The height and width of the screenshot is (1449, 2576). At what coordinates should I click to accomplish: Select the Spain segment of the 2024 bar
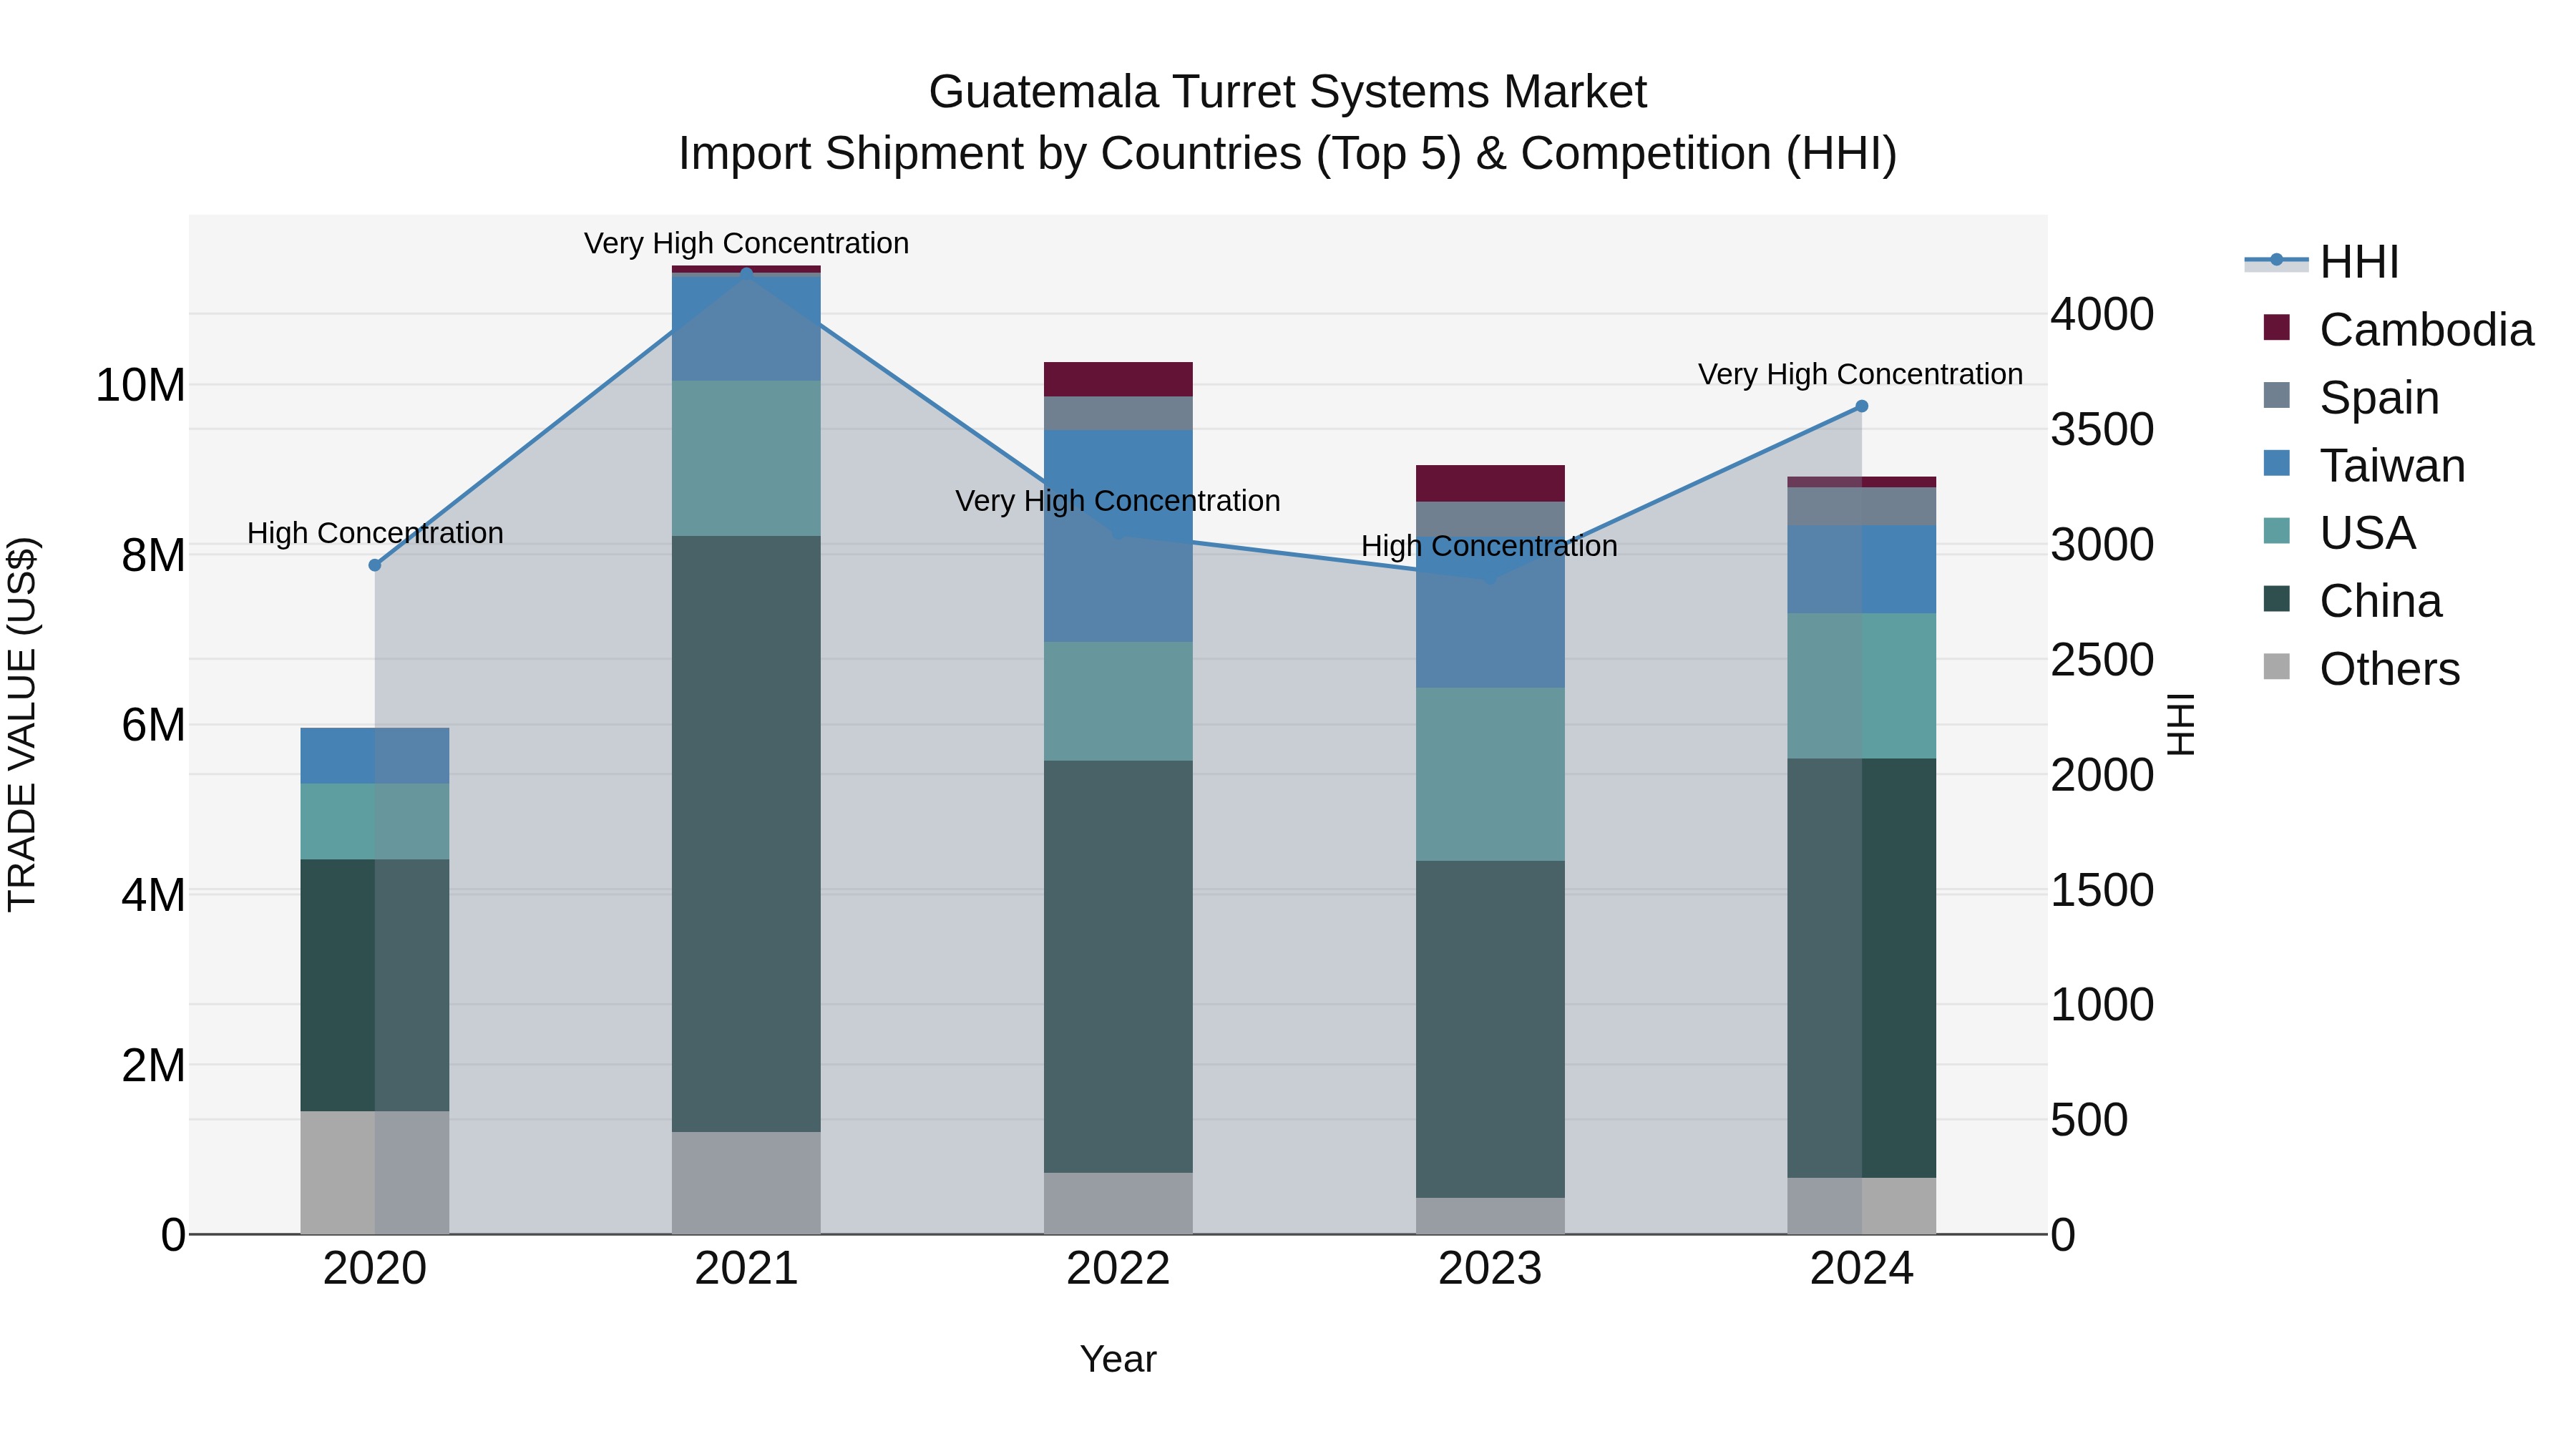click(x=1862, y=506)
